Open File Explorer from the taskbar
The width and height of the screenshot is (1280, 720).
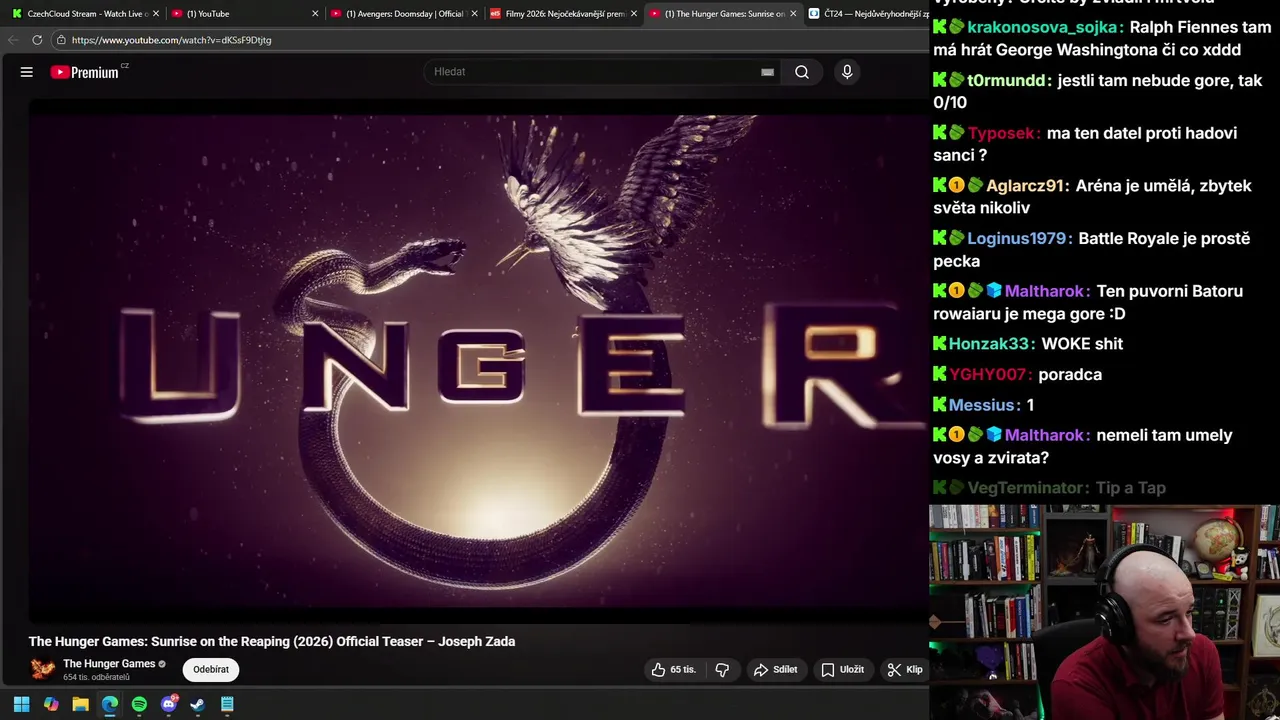coord(80,704)
